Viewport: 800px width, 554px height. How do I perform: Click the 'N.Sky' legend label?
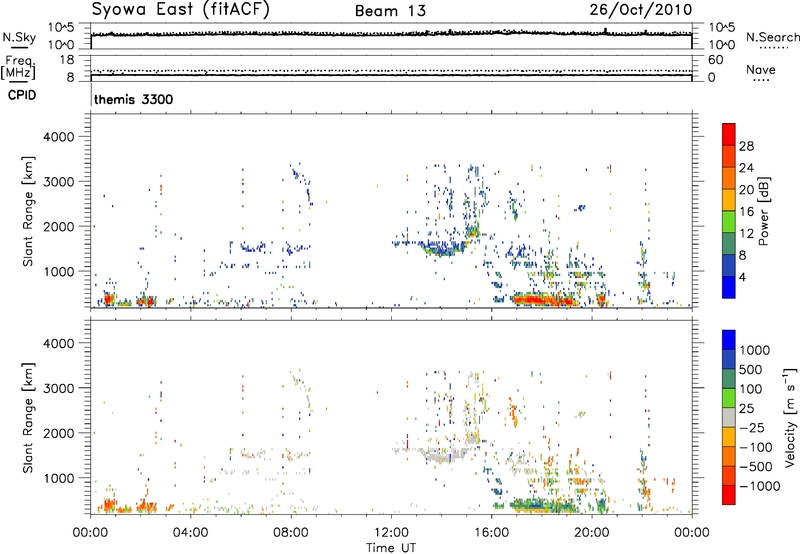19,37
